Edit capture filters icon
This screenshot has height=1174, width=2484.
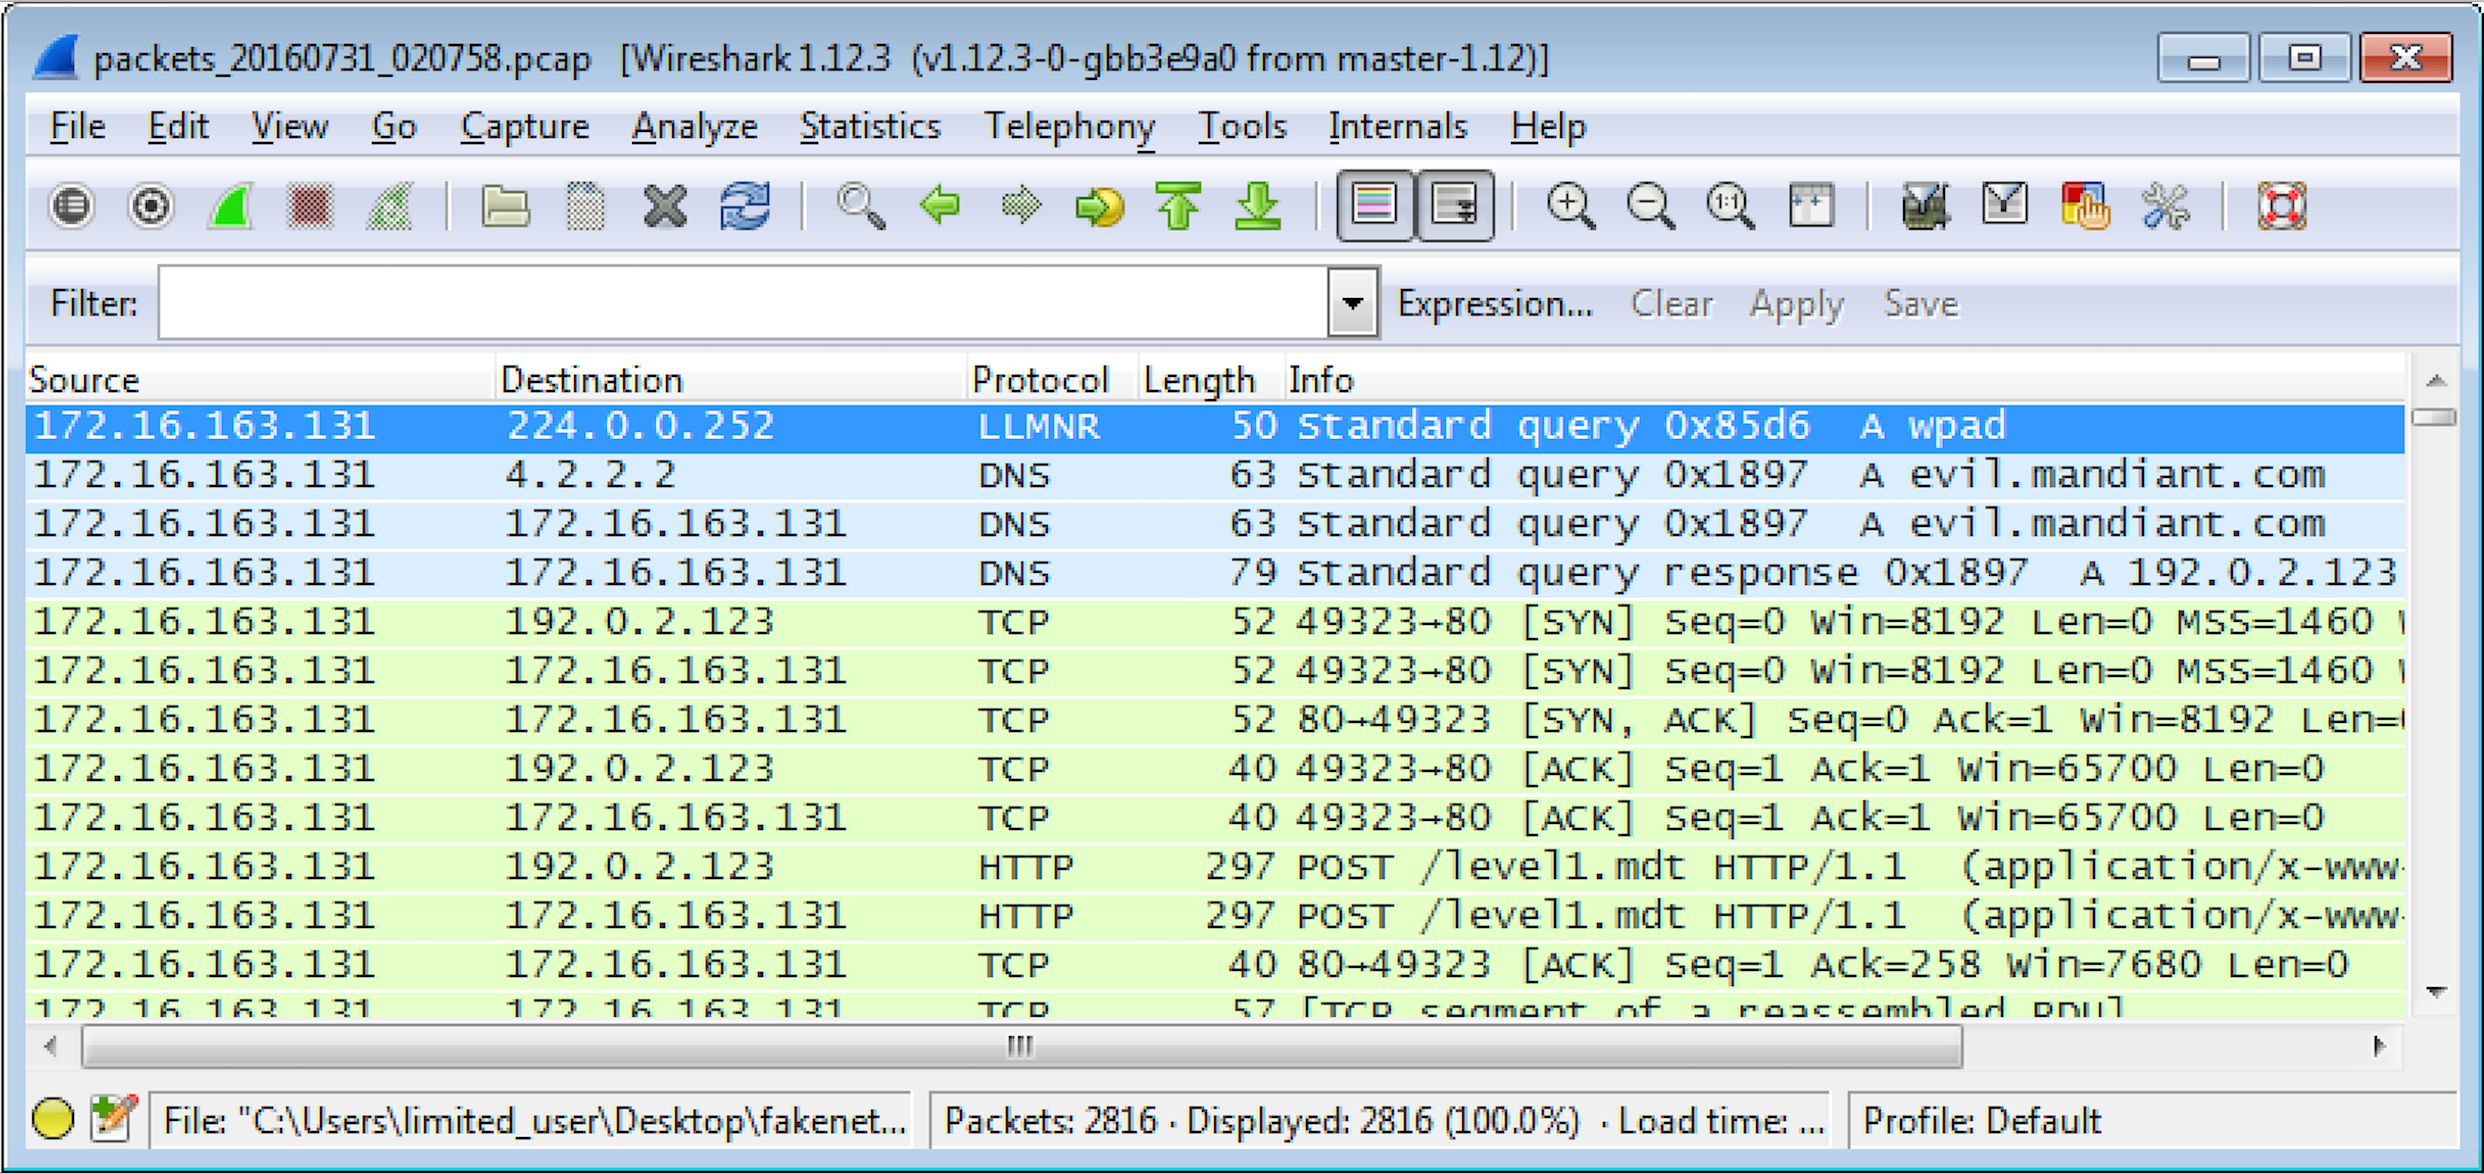1925,206
